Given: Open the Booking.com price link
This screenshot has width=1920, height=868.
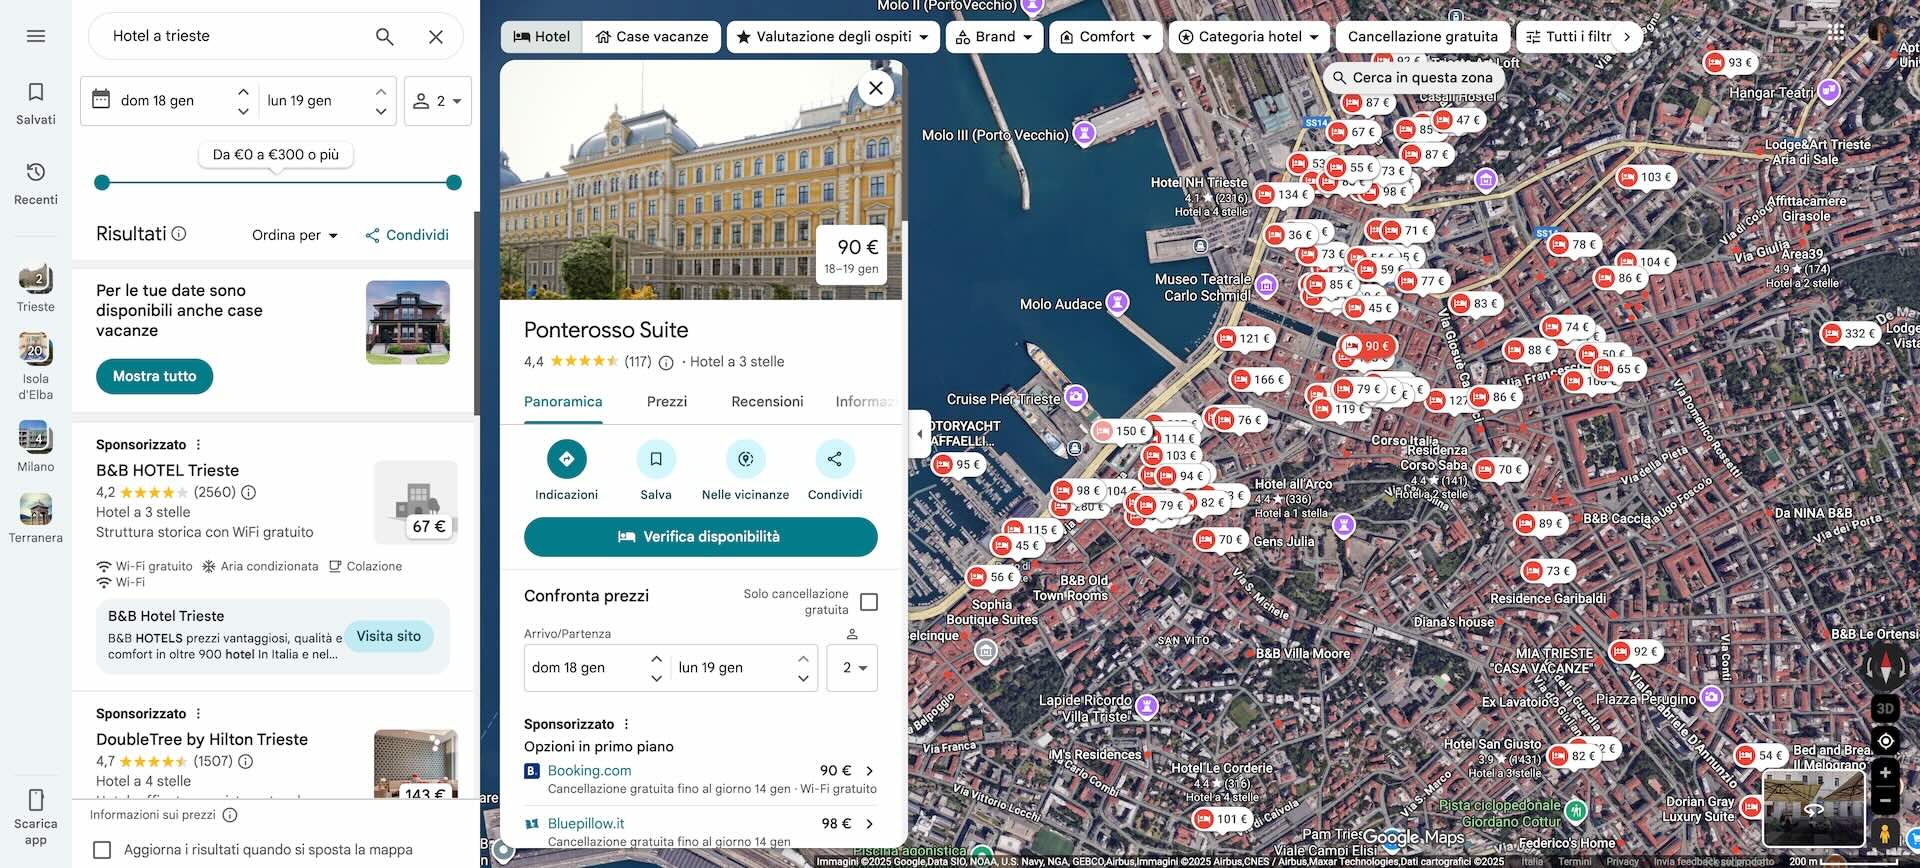Looking at the screenshot, I should (590, 771).
